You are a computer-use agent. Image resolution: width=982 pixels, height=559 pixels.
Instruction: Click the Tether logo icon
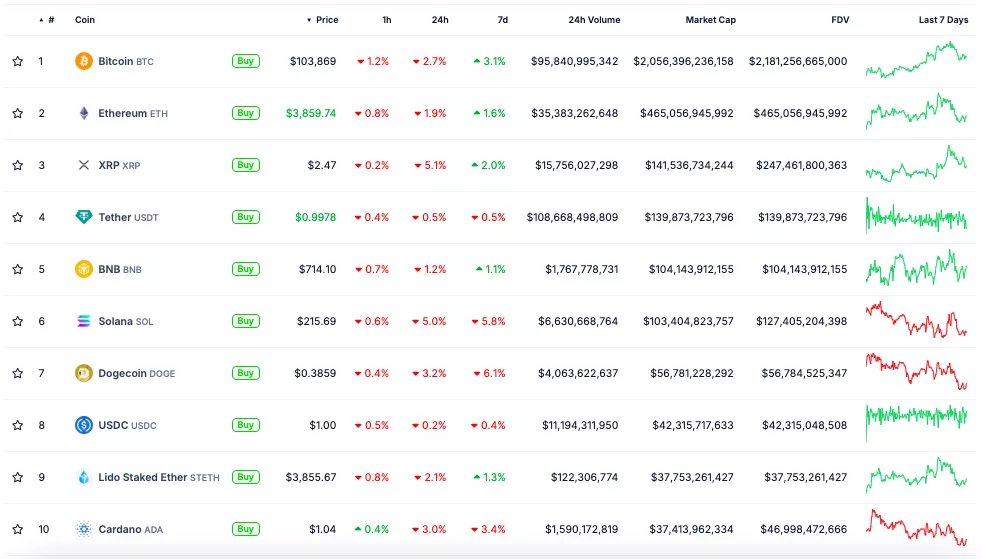coord(84,217)
